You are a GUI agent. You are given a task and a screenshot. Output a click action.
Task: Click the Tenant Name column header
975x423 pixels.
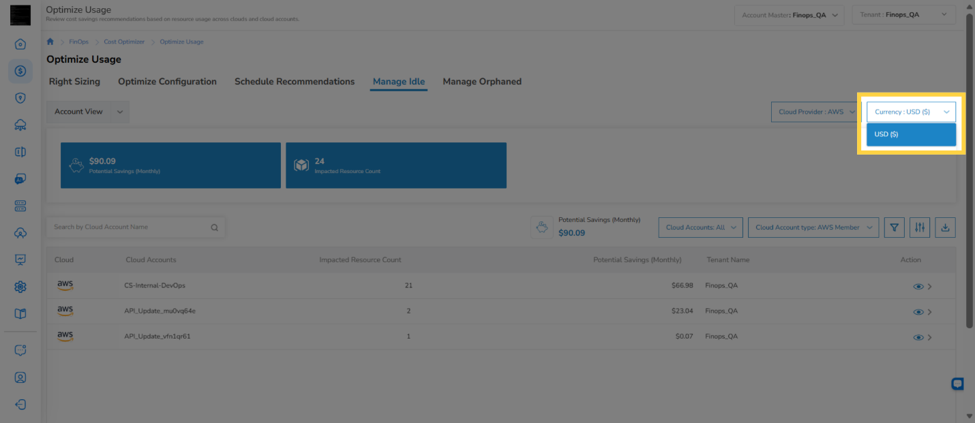tap(728, 259)
